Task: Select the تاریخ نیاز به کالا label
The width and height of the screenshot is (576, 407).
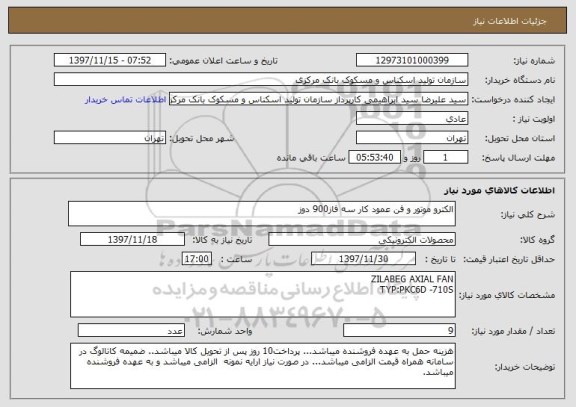Action: pyautogui.click(x=222, y=240)
